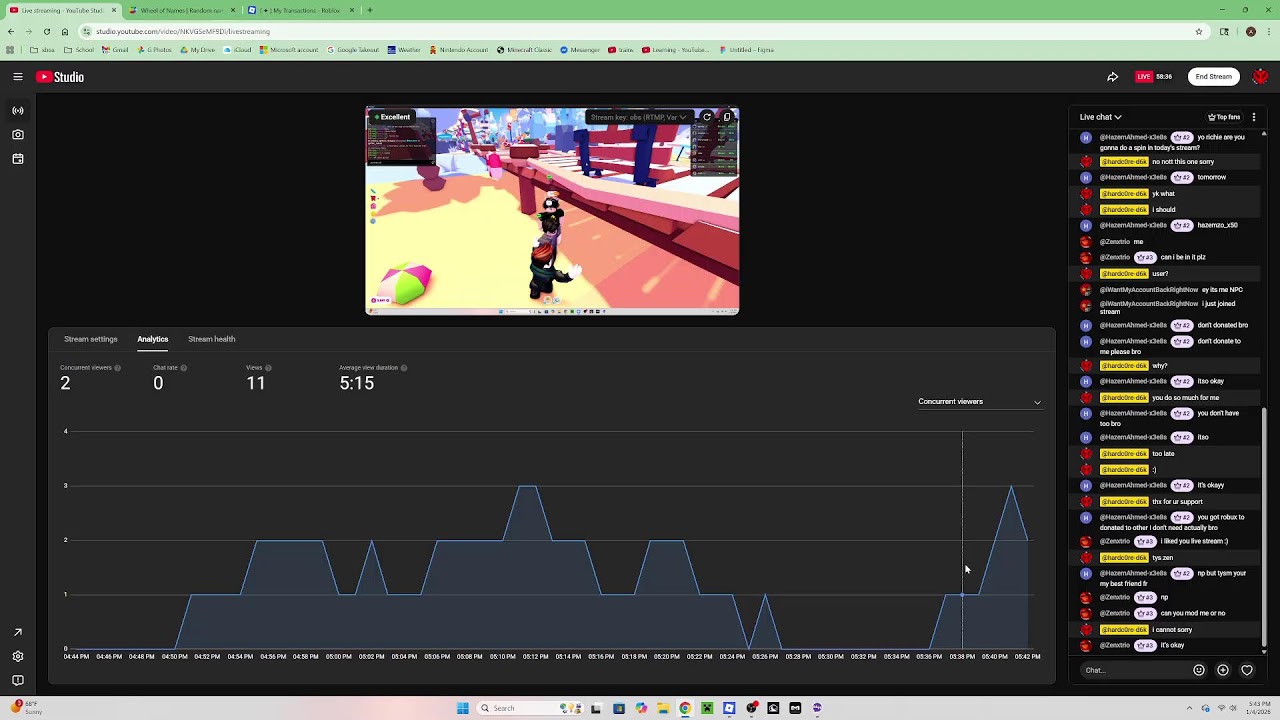Switch to My Transactions Roblox browser tab
The image size is (1280, 720).
point(301,10)
